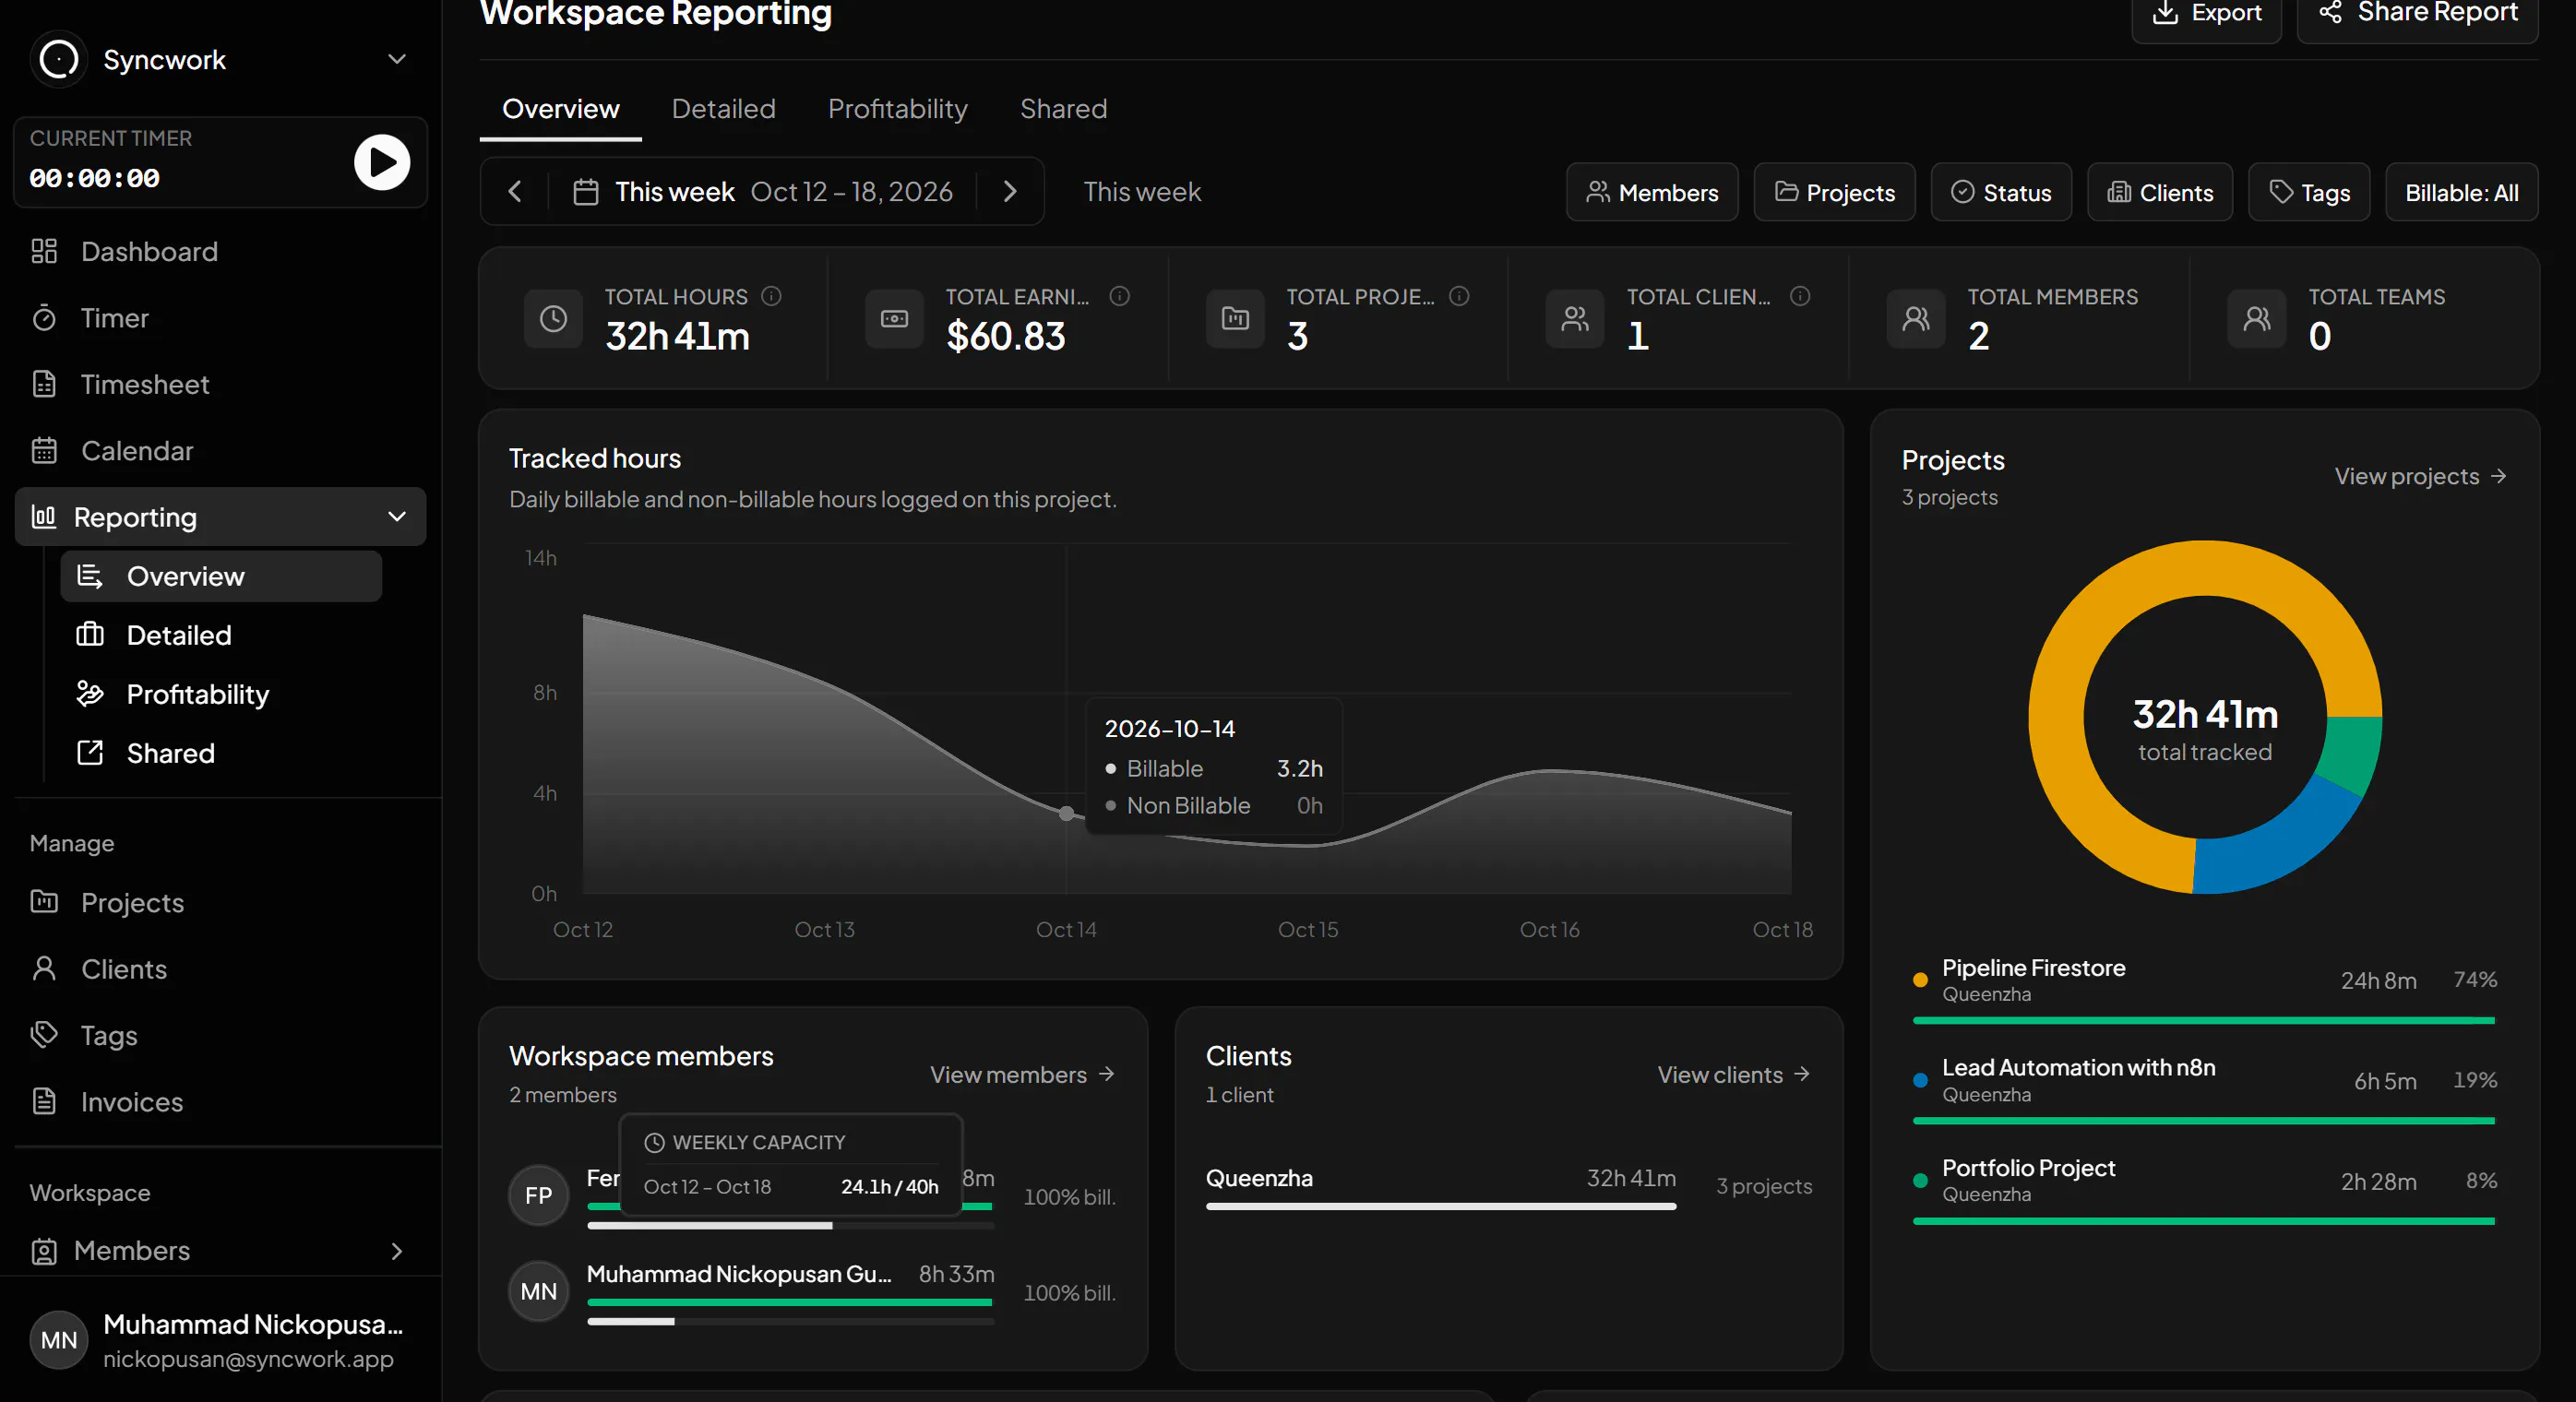
Task: Click the Total Hours info icon
Action: pos(771,296)
